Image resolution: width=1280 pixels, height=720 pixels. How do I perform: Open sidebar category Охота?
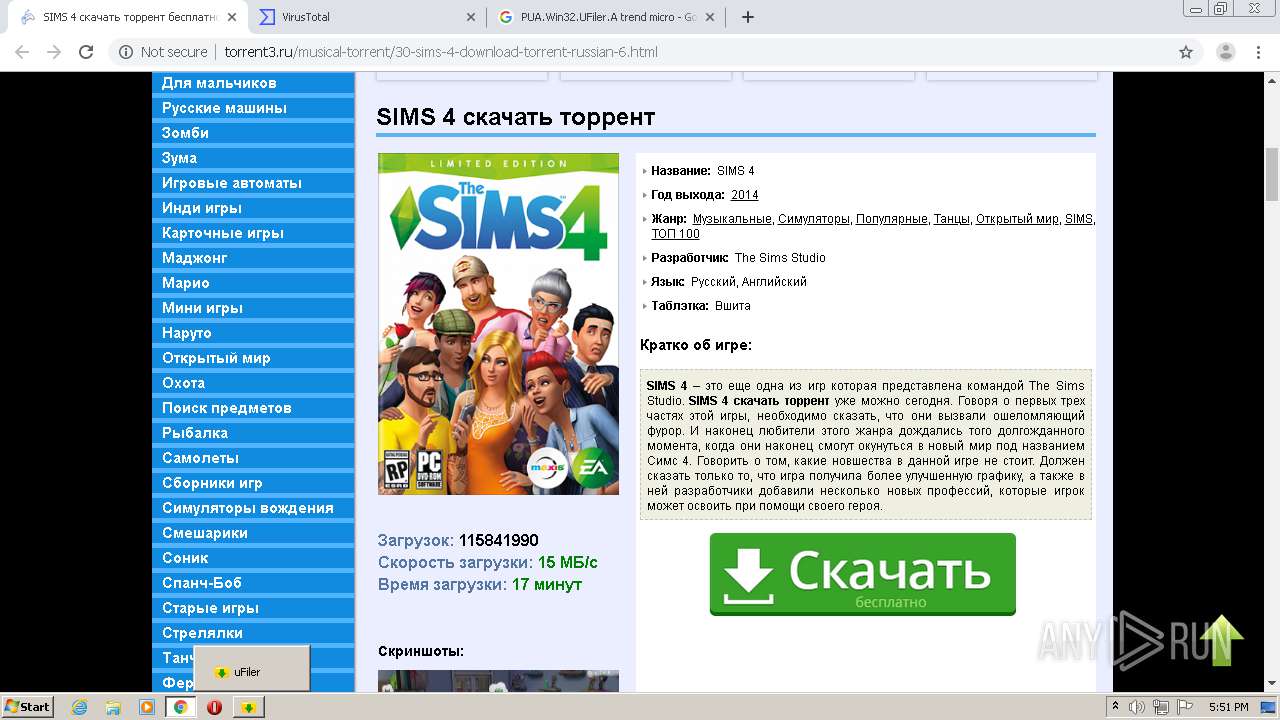click(253, 383)
